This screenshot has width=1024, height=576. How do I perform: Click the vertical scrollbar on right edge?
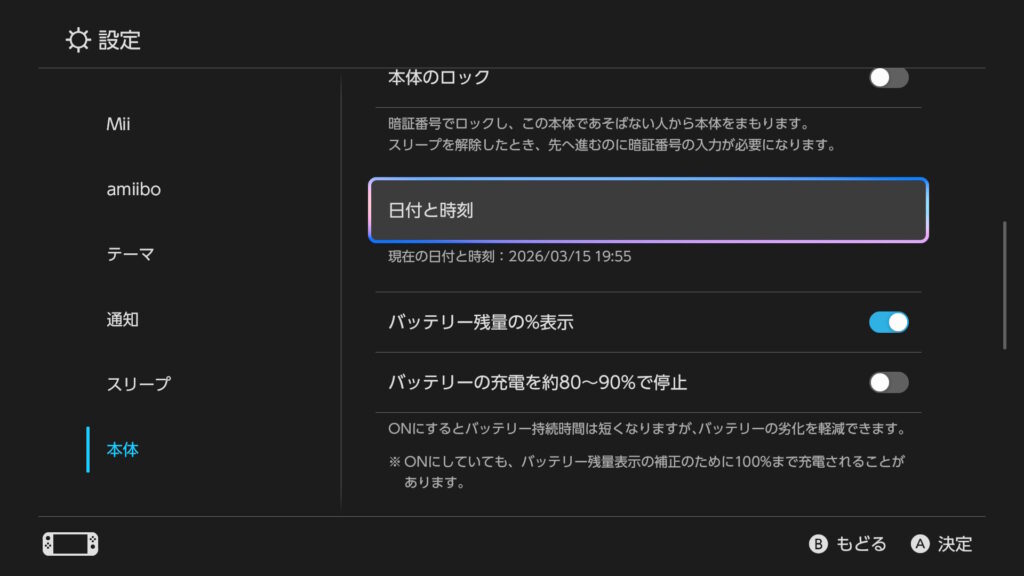click(x=1005, y=285)
